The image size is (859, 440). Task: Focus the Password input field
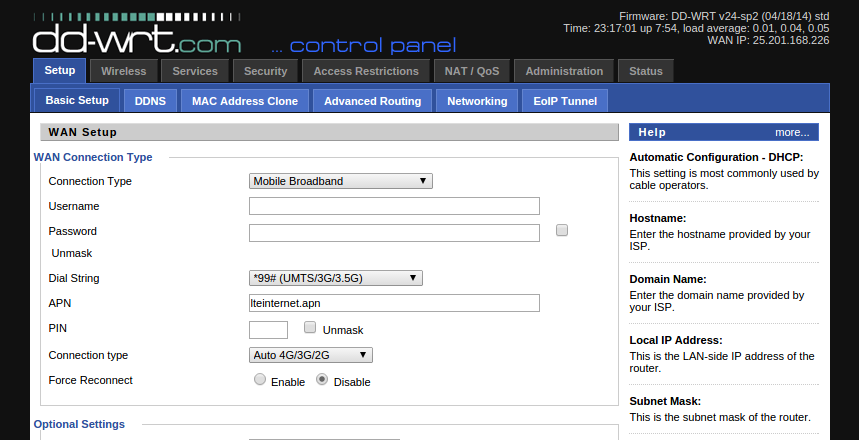394,233
